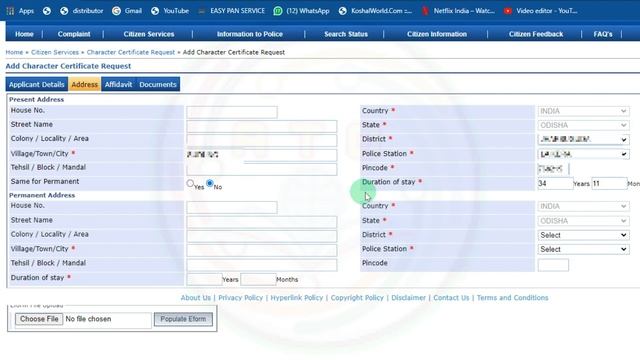Image resolution: width=640 pixels, height=360 pixels.
Task: Open the present address Police Station dropdown
Action: (x=583, y=154)
